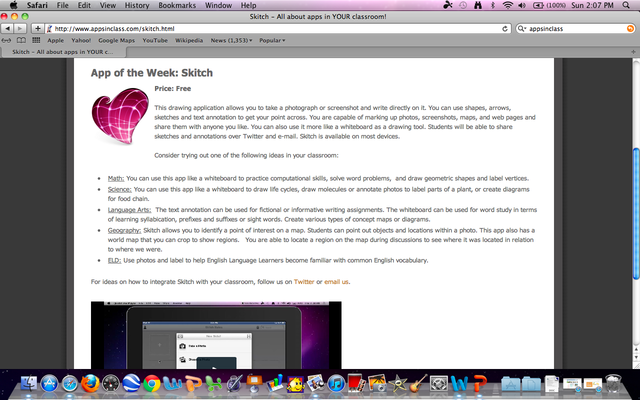640x400 pixels.
Task: Click the Apple bookmark link
Action: [x=56, y=40]
